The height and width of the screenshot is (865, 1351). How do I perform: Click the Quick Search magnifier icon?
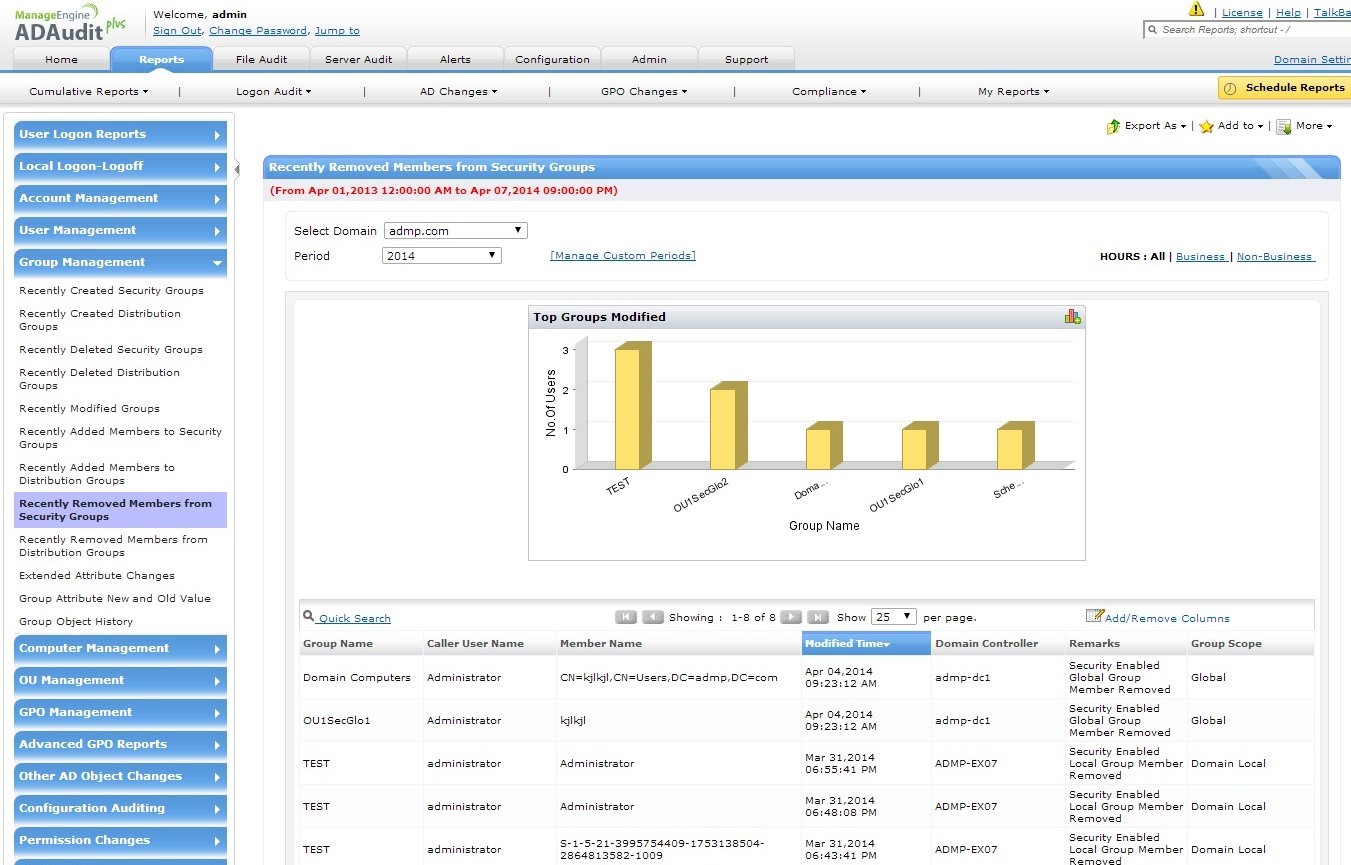[x=309, y=617]
